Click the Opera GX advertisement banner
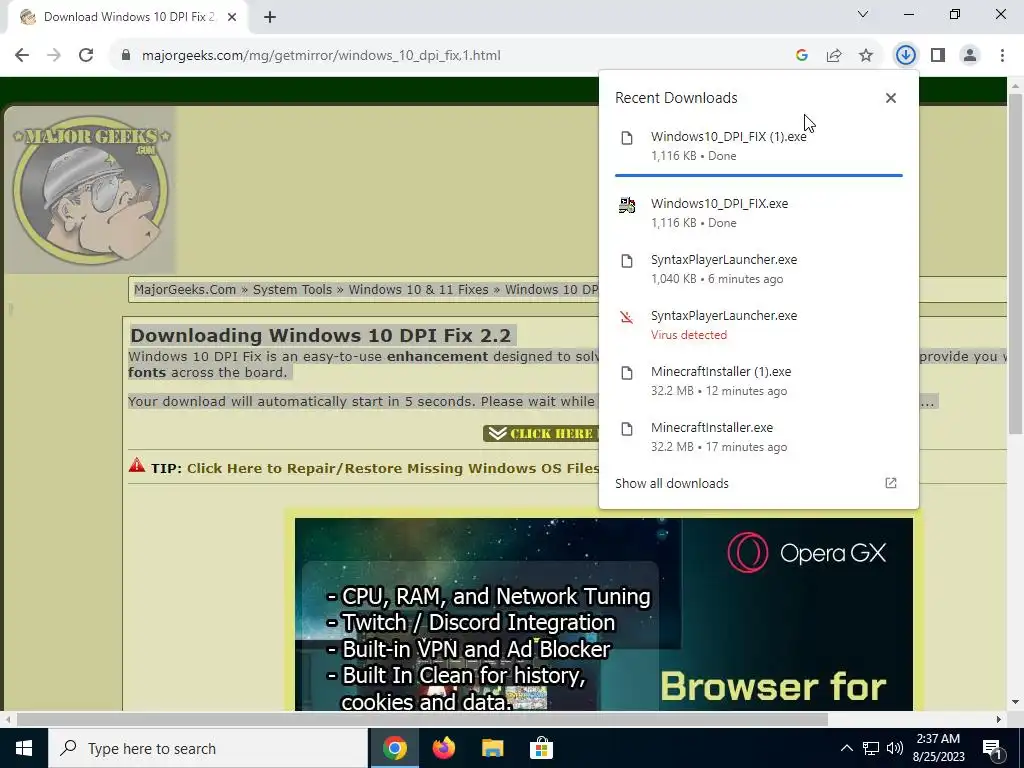This screenshot has height=768, width=1024. click(x=603, y=614)
